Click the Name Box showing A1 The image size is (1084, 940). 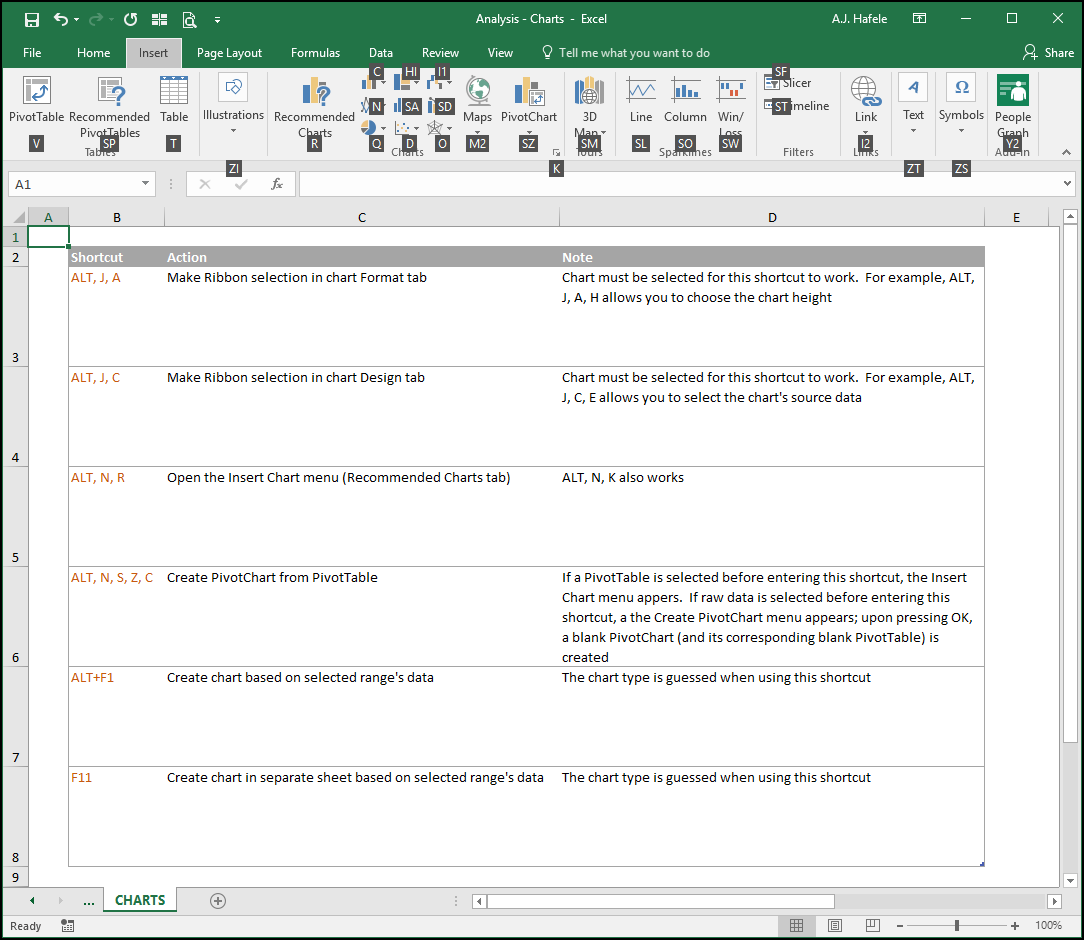73,184
